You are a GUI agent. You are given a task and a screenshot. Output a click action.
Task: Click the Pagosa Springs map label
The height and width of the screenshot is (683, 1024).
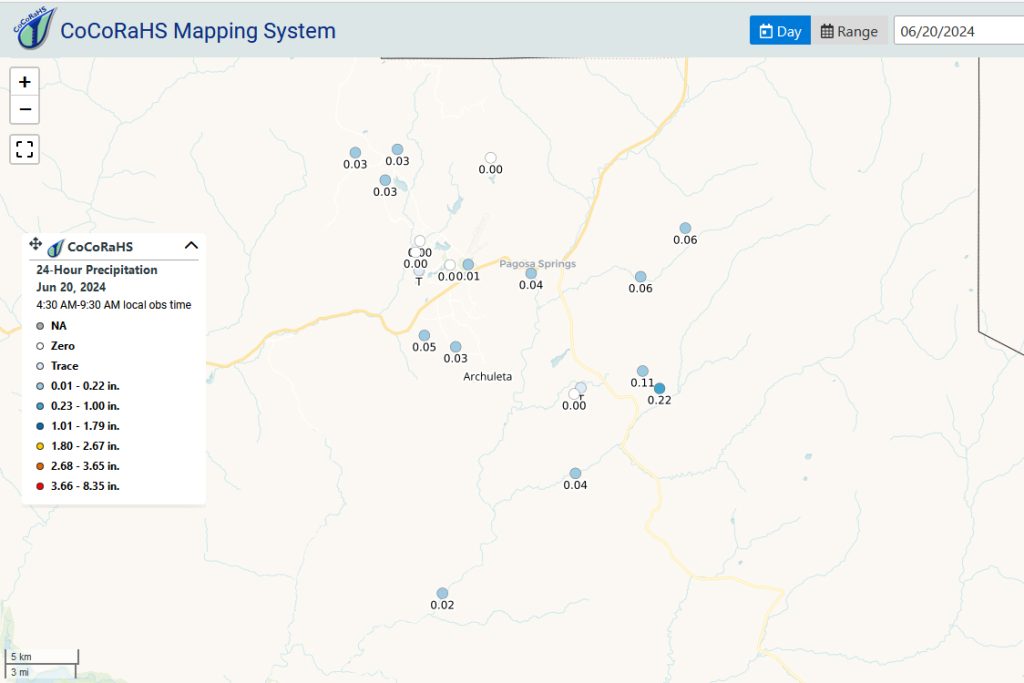tap(537, 264)
